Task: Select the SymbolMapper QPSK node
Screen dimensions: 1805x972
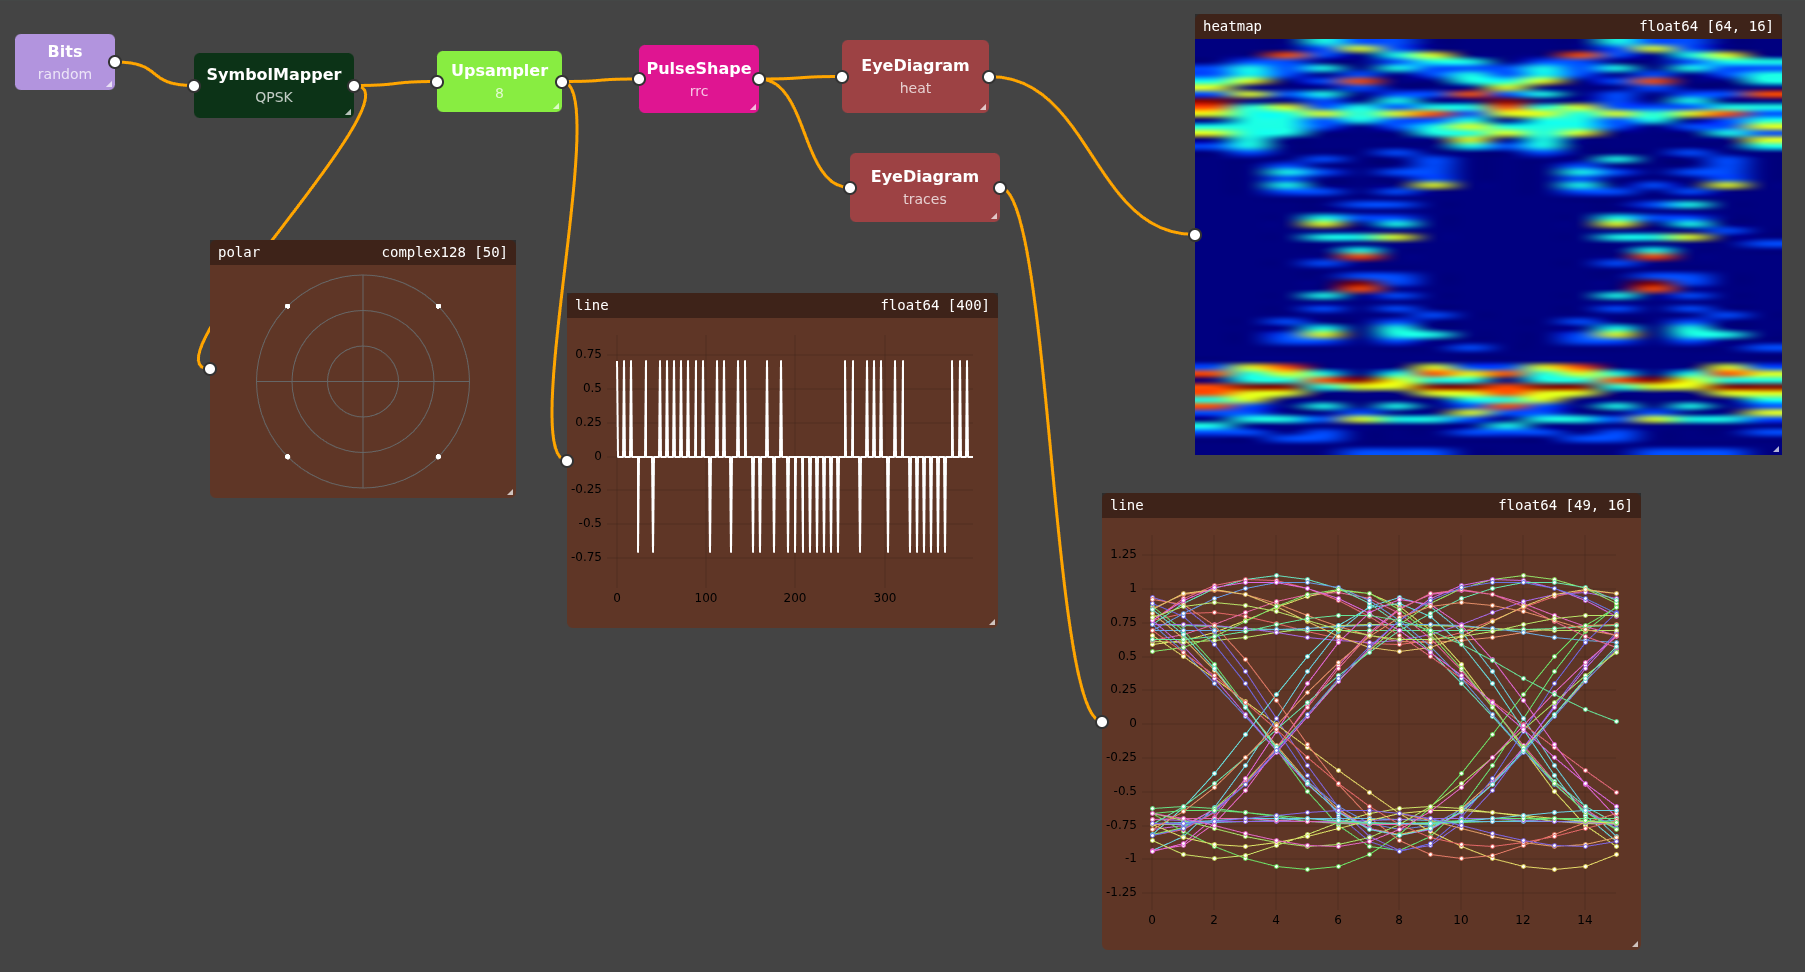Action: (274, 85)
